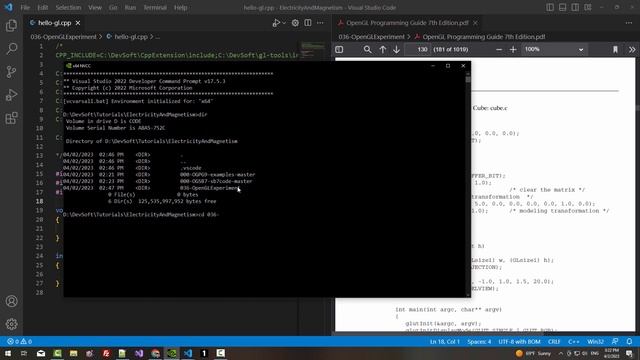Open the Manage gear in the activity bar
This screenshot has height=360, width=640.
[x=11, y=324]
